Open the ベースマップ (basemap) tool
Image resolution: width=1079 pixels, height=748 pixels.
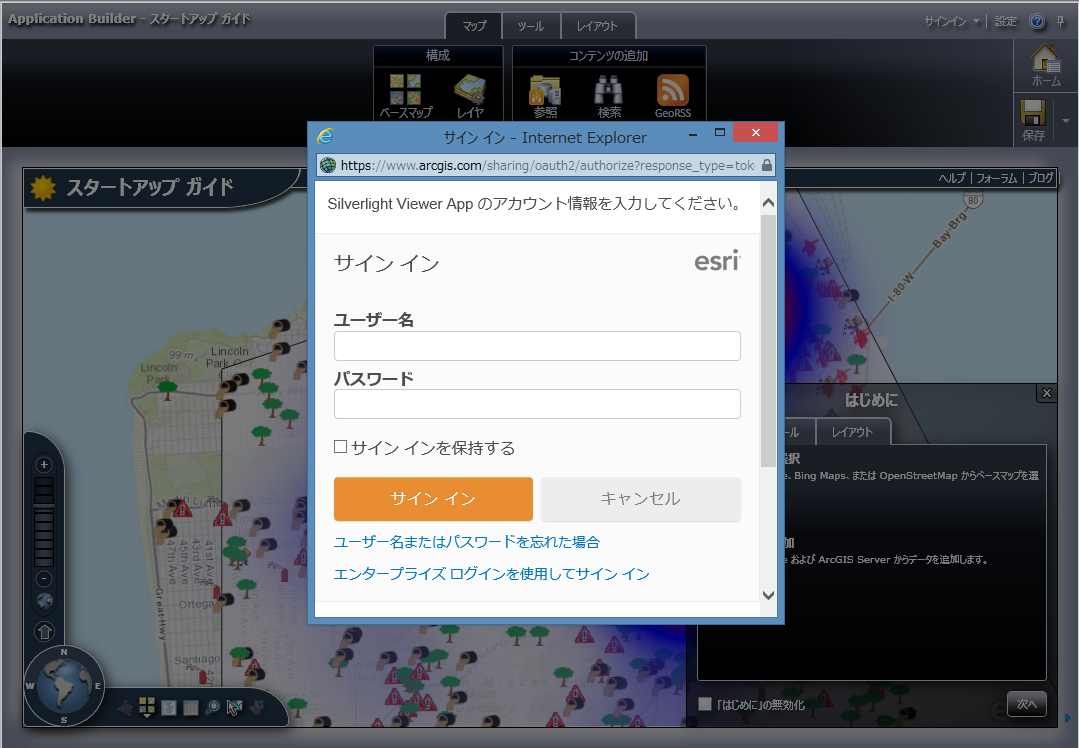pos(405,95)
